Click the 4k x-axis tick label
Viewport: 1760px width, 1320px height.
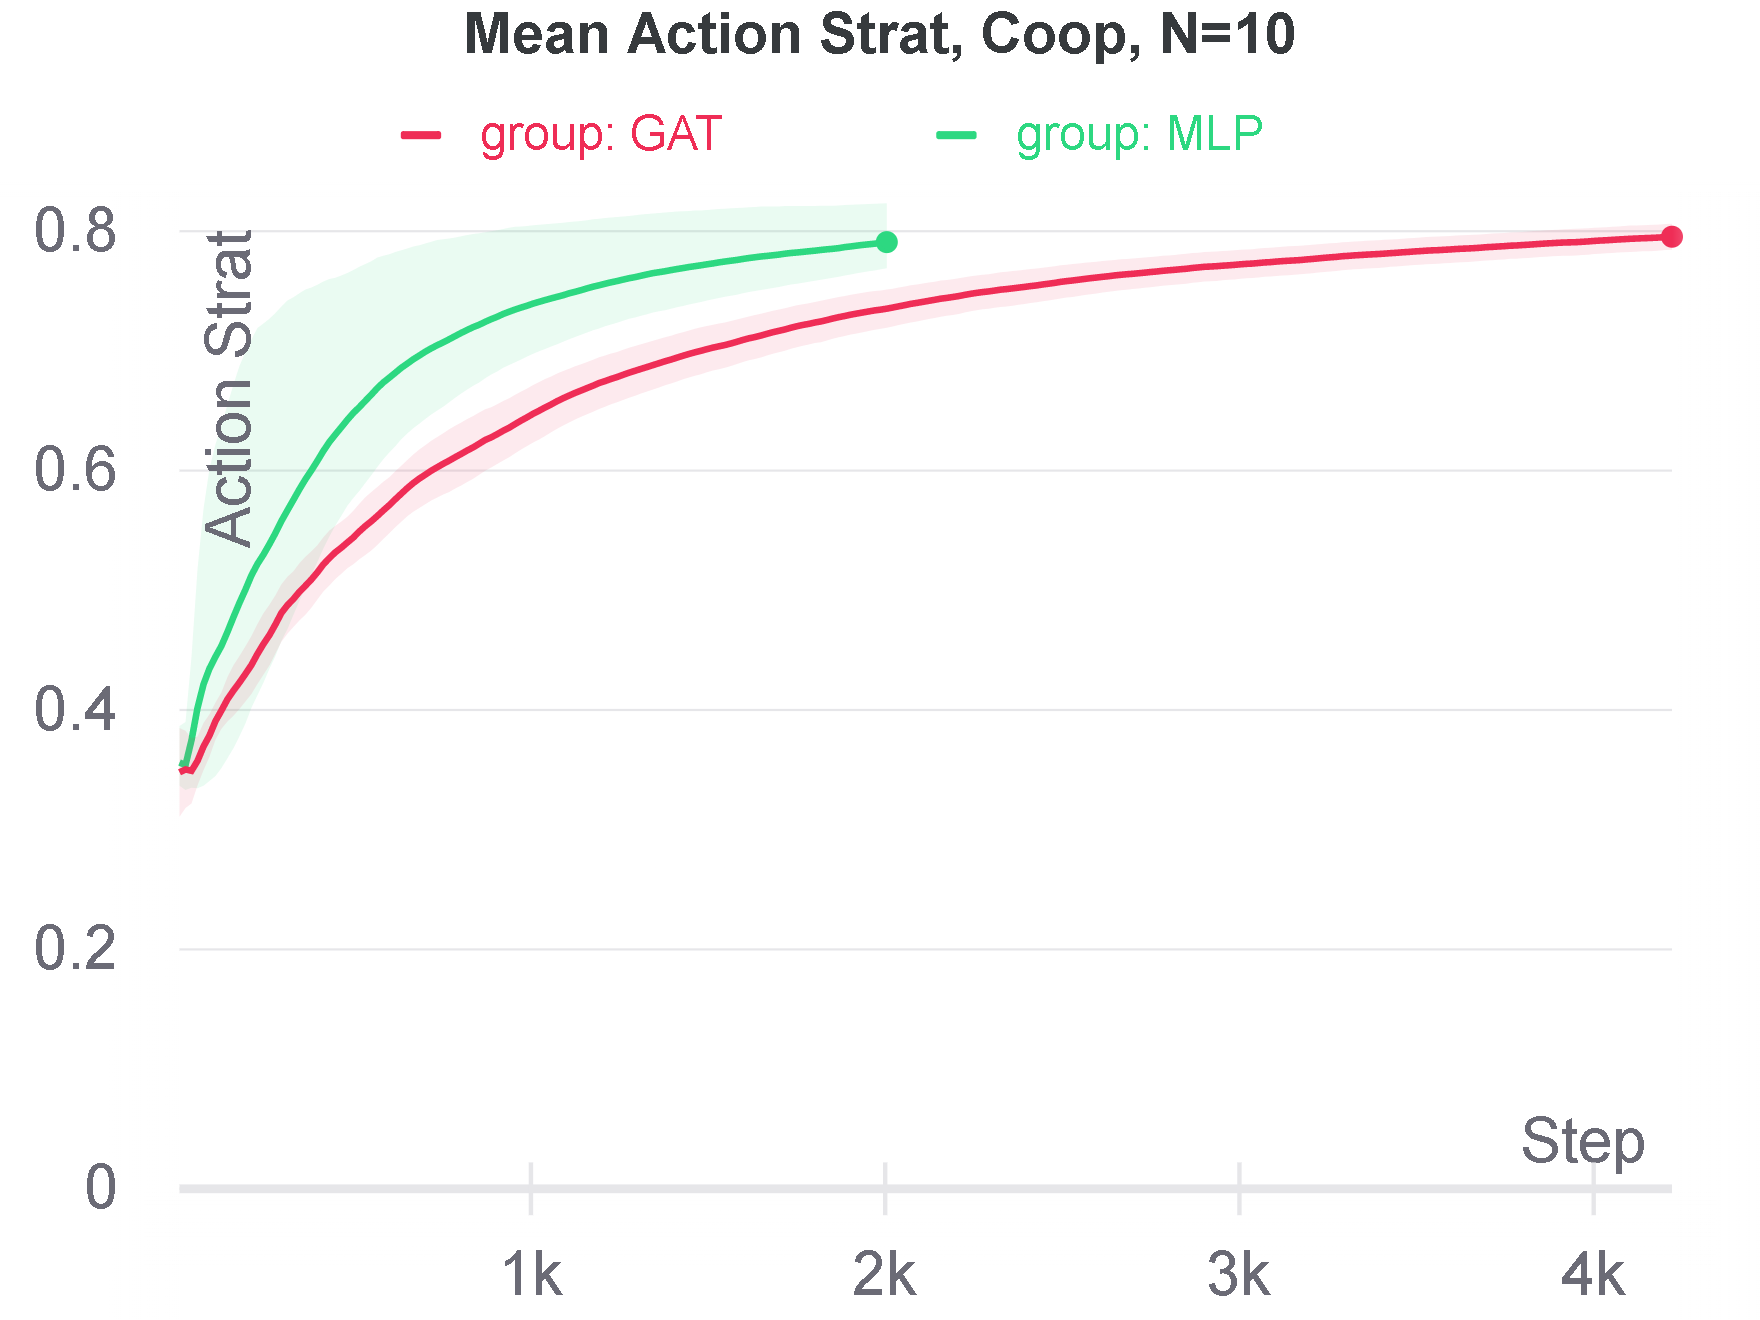click(1593, 1276)
